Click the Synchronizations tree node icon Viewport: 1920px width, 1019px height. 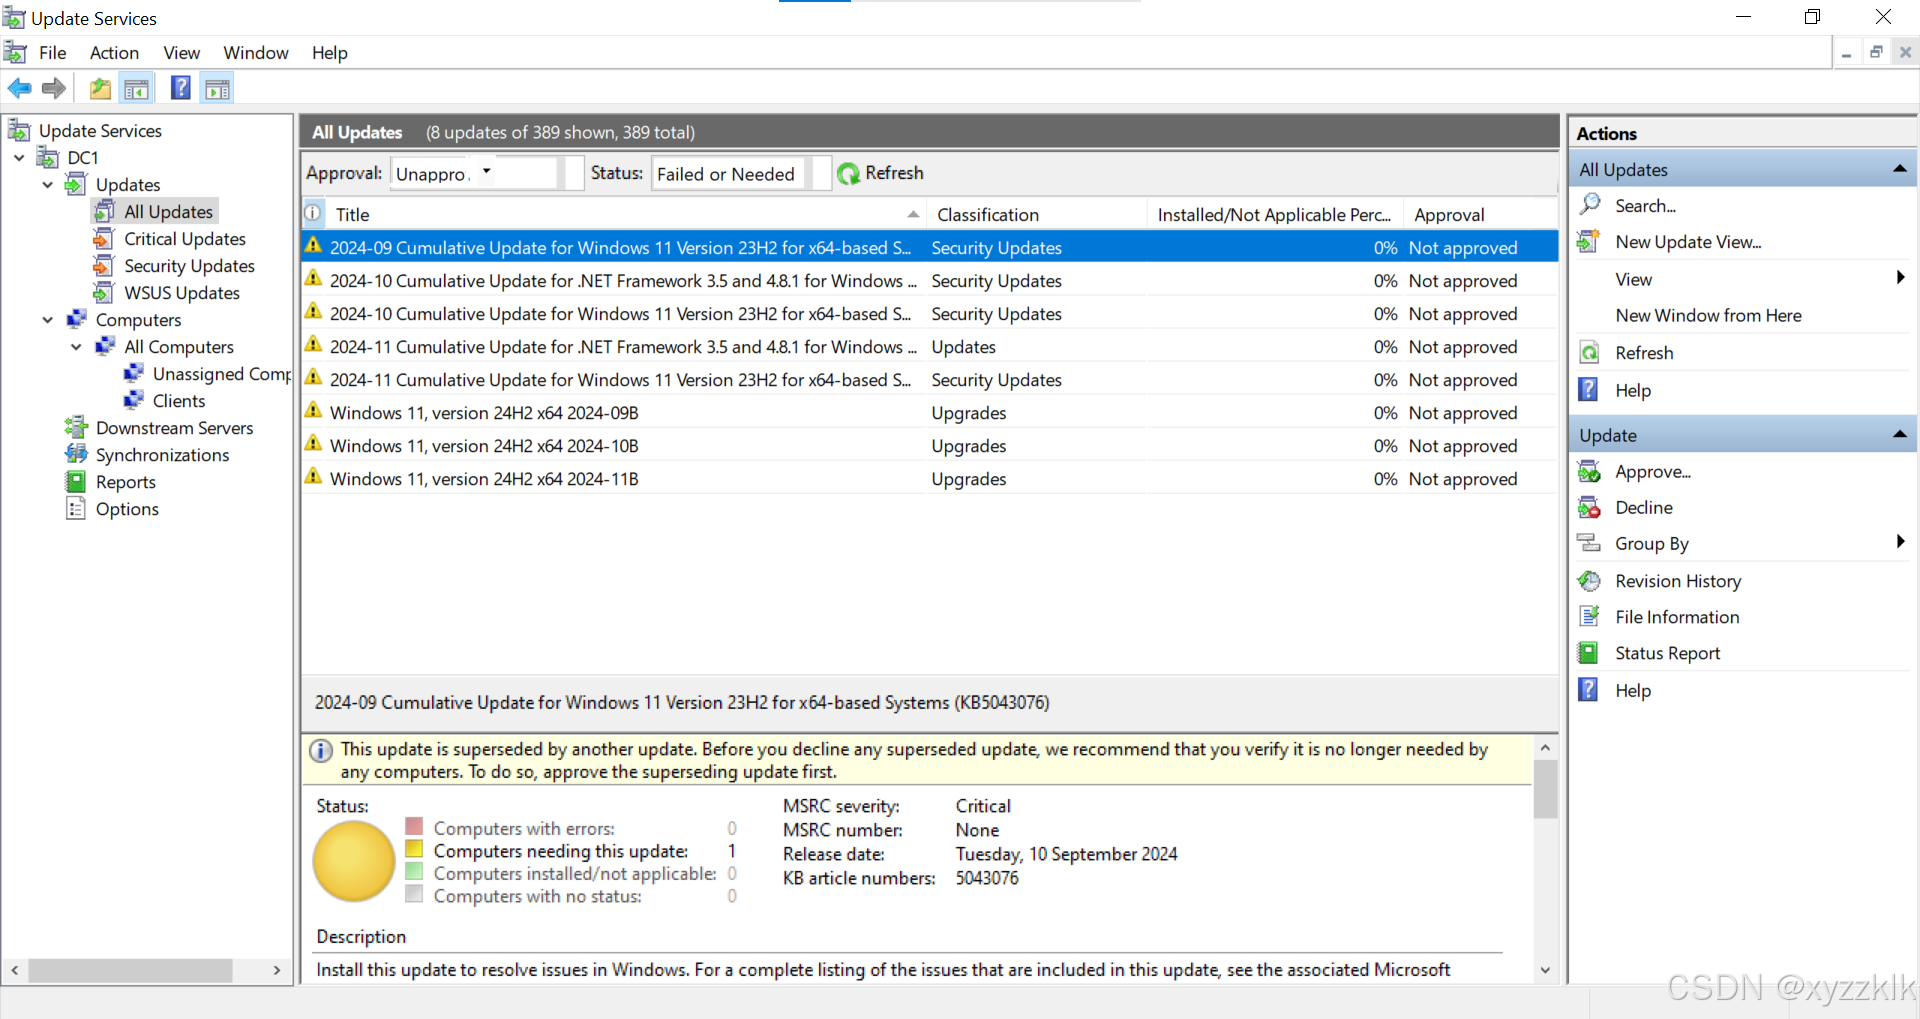click(x=76, y=454)
